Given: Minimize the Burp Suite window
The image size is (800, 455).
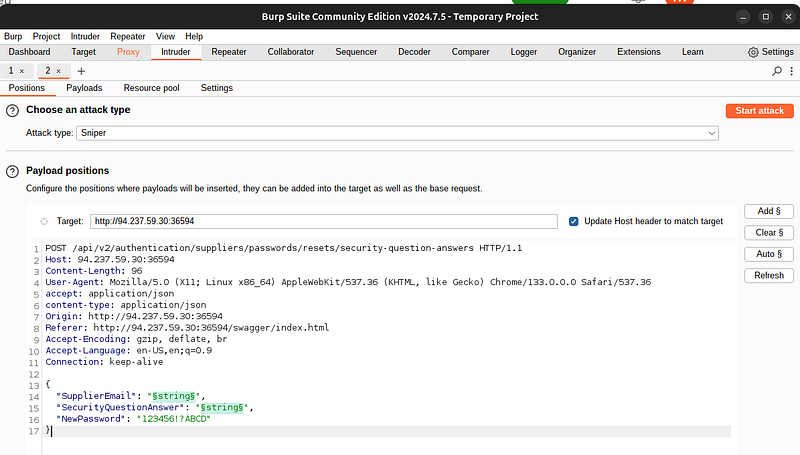Looking at the screenshot, I should click(x=743, y=17).
